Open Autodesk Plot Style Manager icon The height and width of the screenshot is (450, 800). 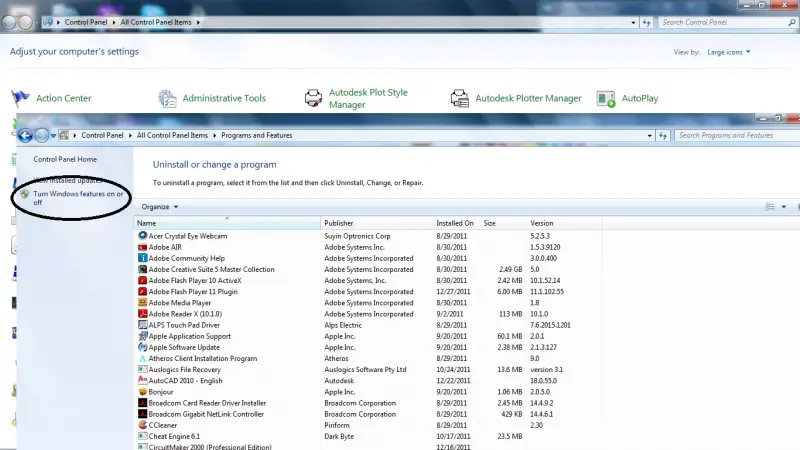pyautogui.click(x=313, y=98)
